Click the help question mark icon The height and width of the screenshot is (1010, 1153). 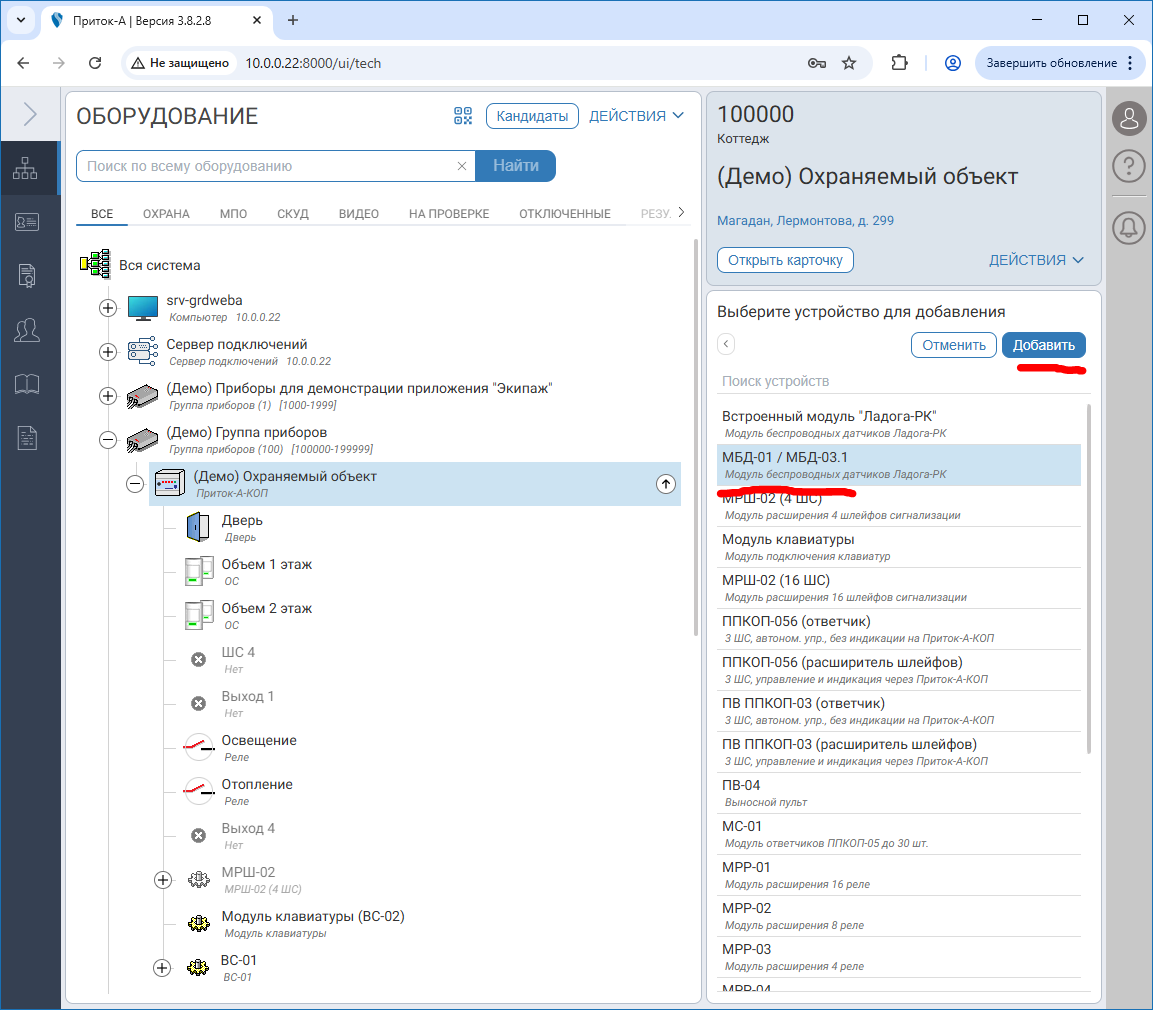[x=1128, y=166]
